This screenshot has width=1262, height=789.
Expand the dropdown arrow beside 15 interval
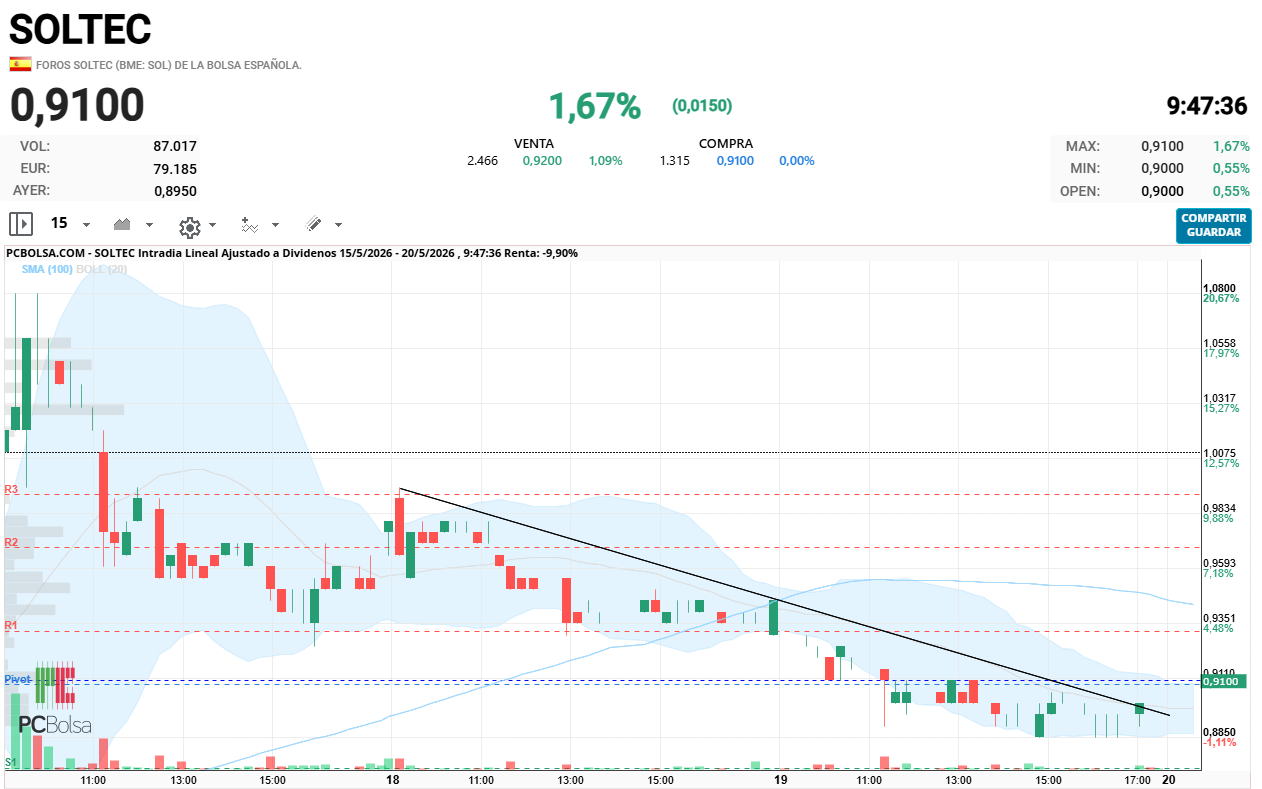[86, 225]
